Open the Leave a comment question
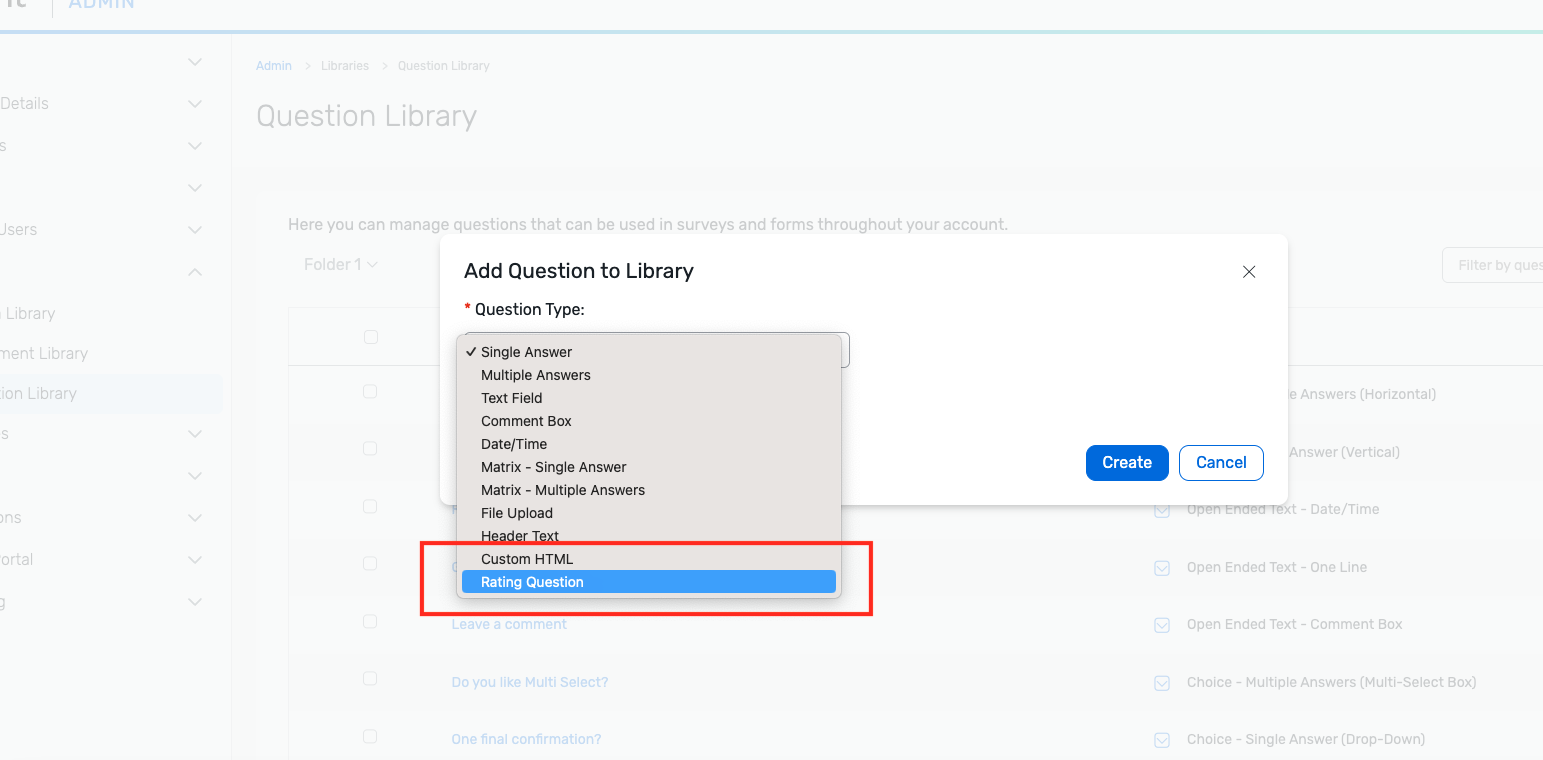1543x760 pixels. (x=509, y=624)
